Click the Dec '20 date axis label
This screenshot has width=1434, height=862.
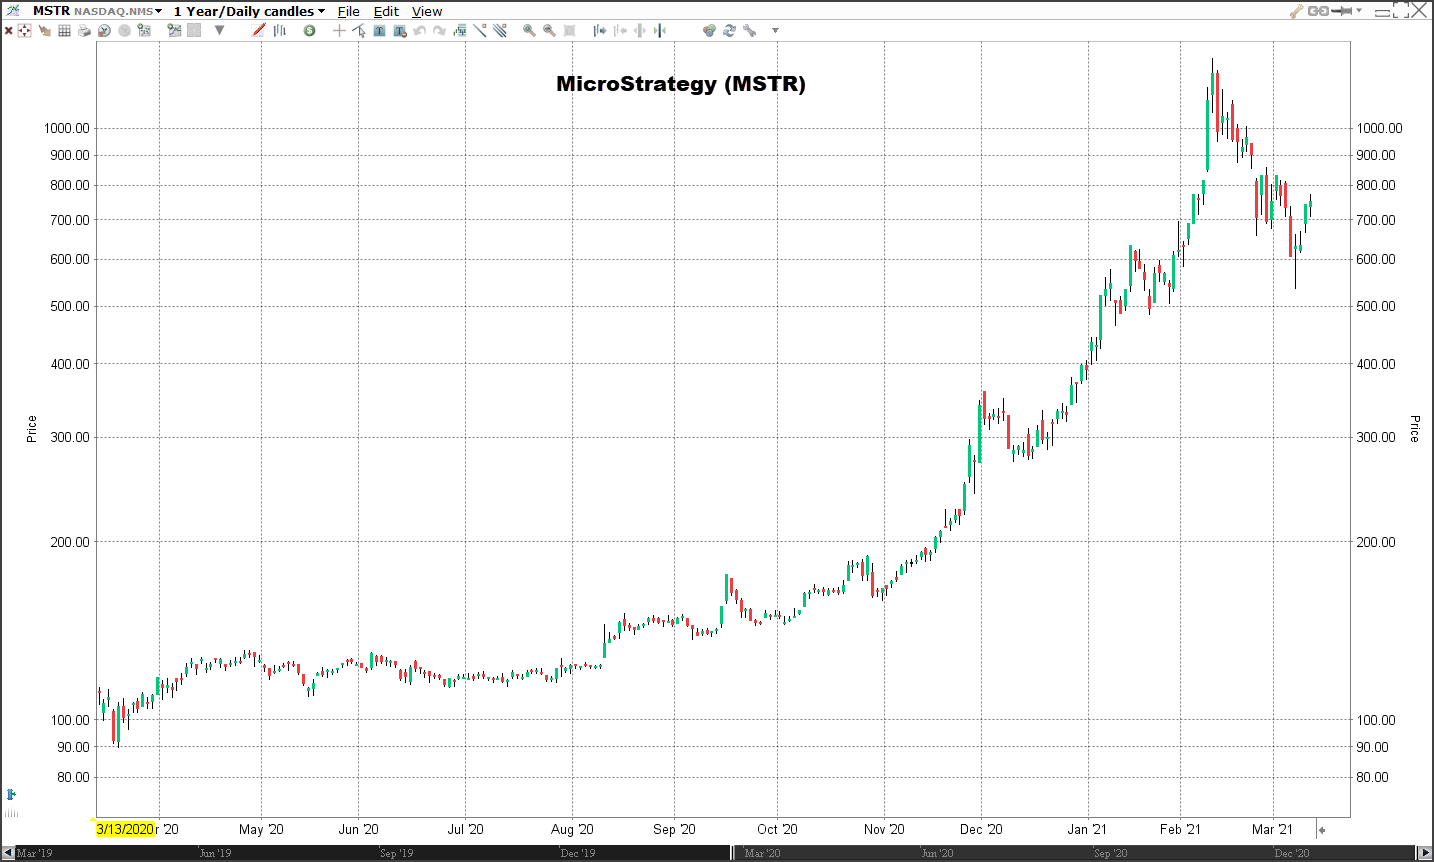[x=981, y=829]
